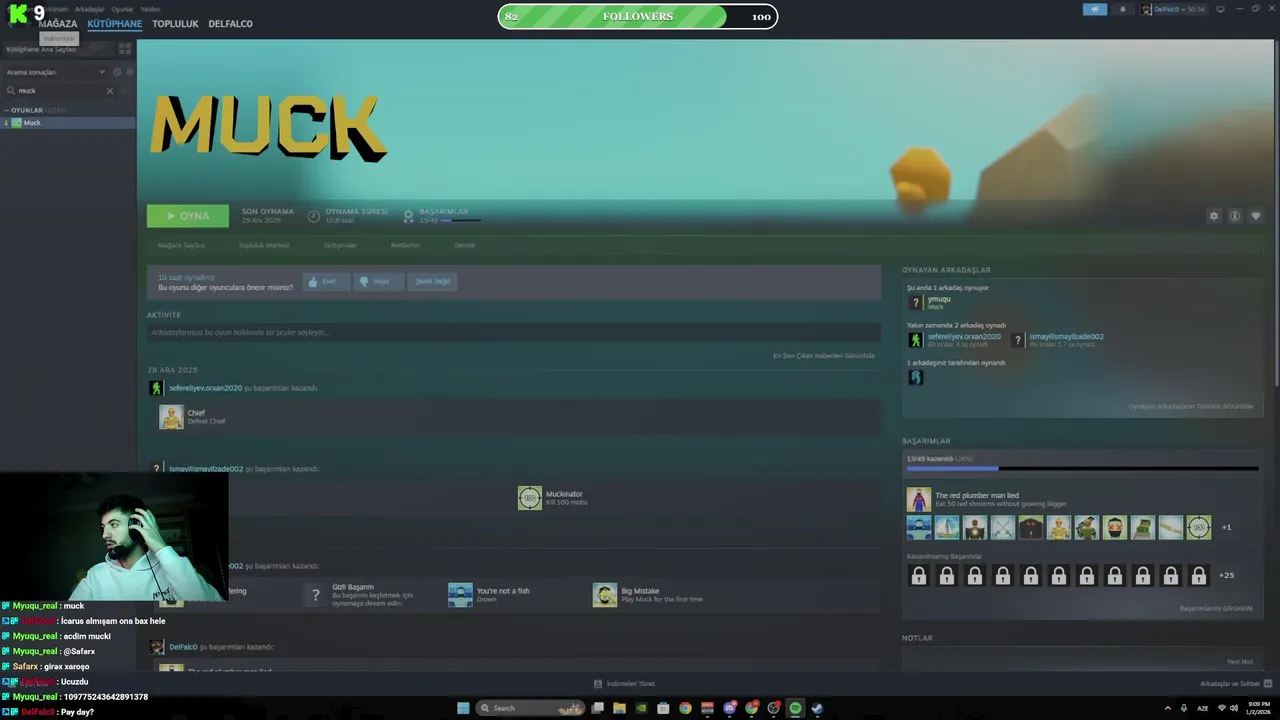
Task: Click the thumbs-up Evet recommend button
Action: pos(326,282)
